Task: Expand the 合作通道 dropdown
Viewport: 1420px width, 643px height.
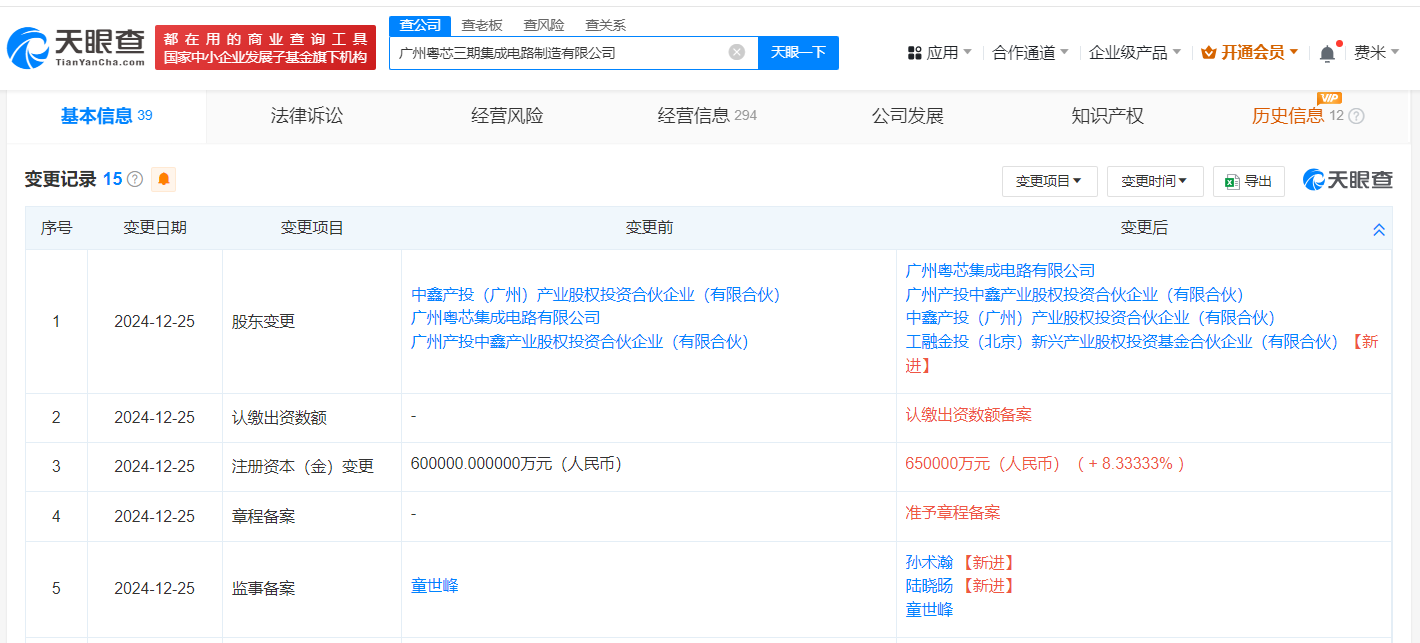Action: pyautogui.click(x=1030, y=52)
